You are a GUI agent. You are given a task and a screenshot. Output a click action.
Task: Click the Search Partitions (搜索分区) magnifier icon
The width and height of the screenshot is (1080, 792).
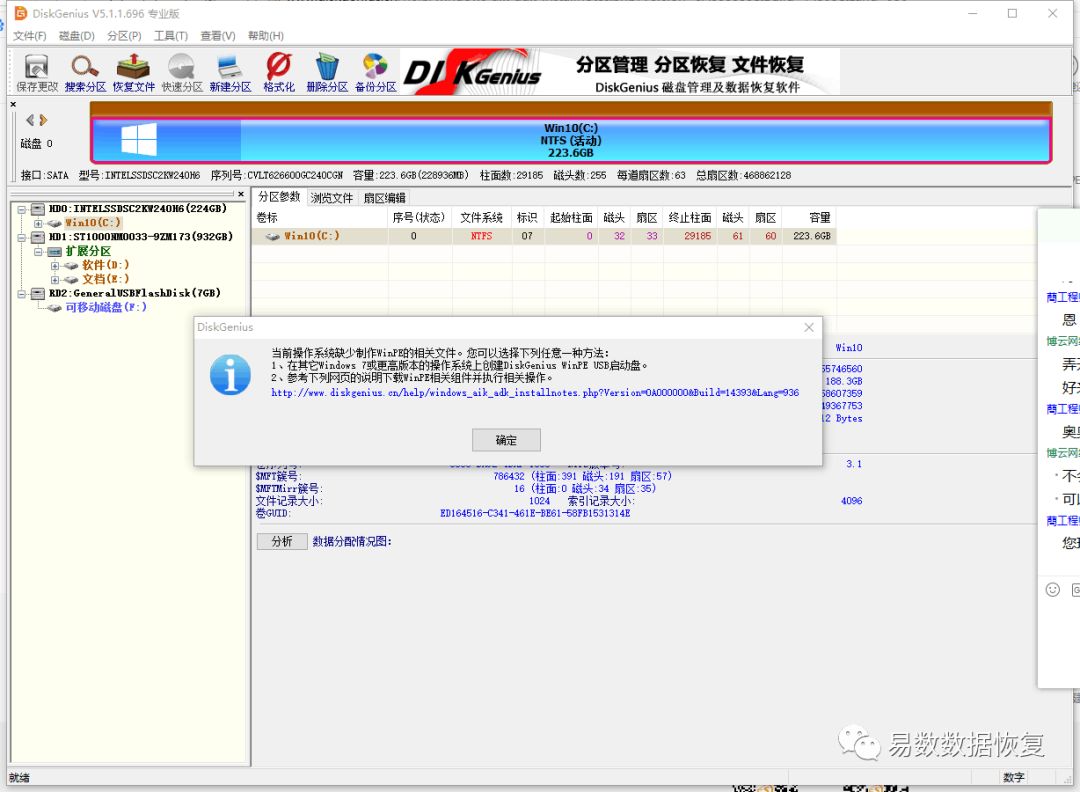click(x=85, y=73)
